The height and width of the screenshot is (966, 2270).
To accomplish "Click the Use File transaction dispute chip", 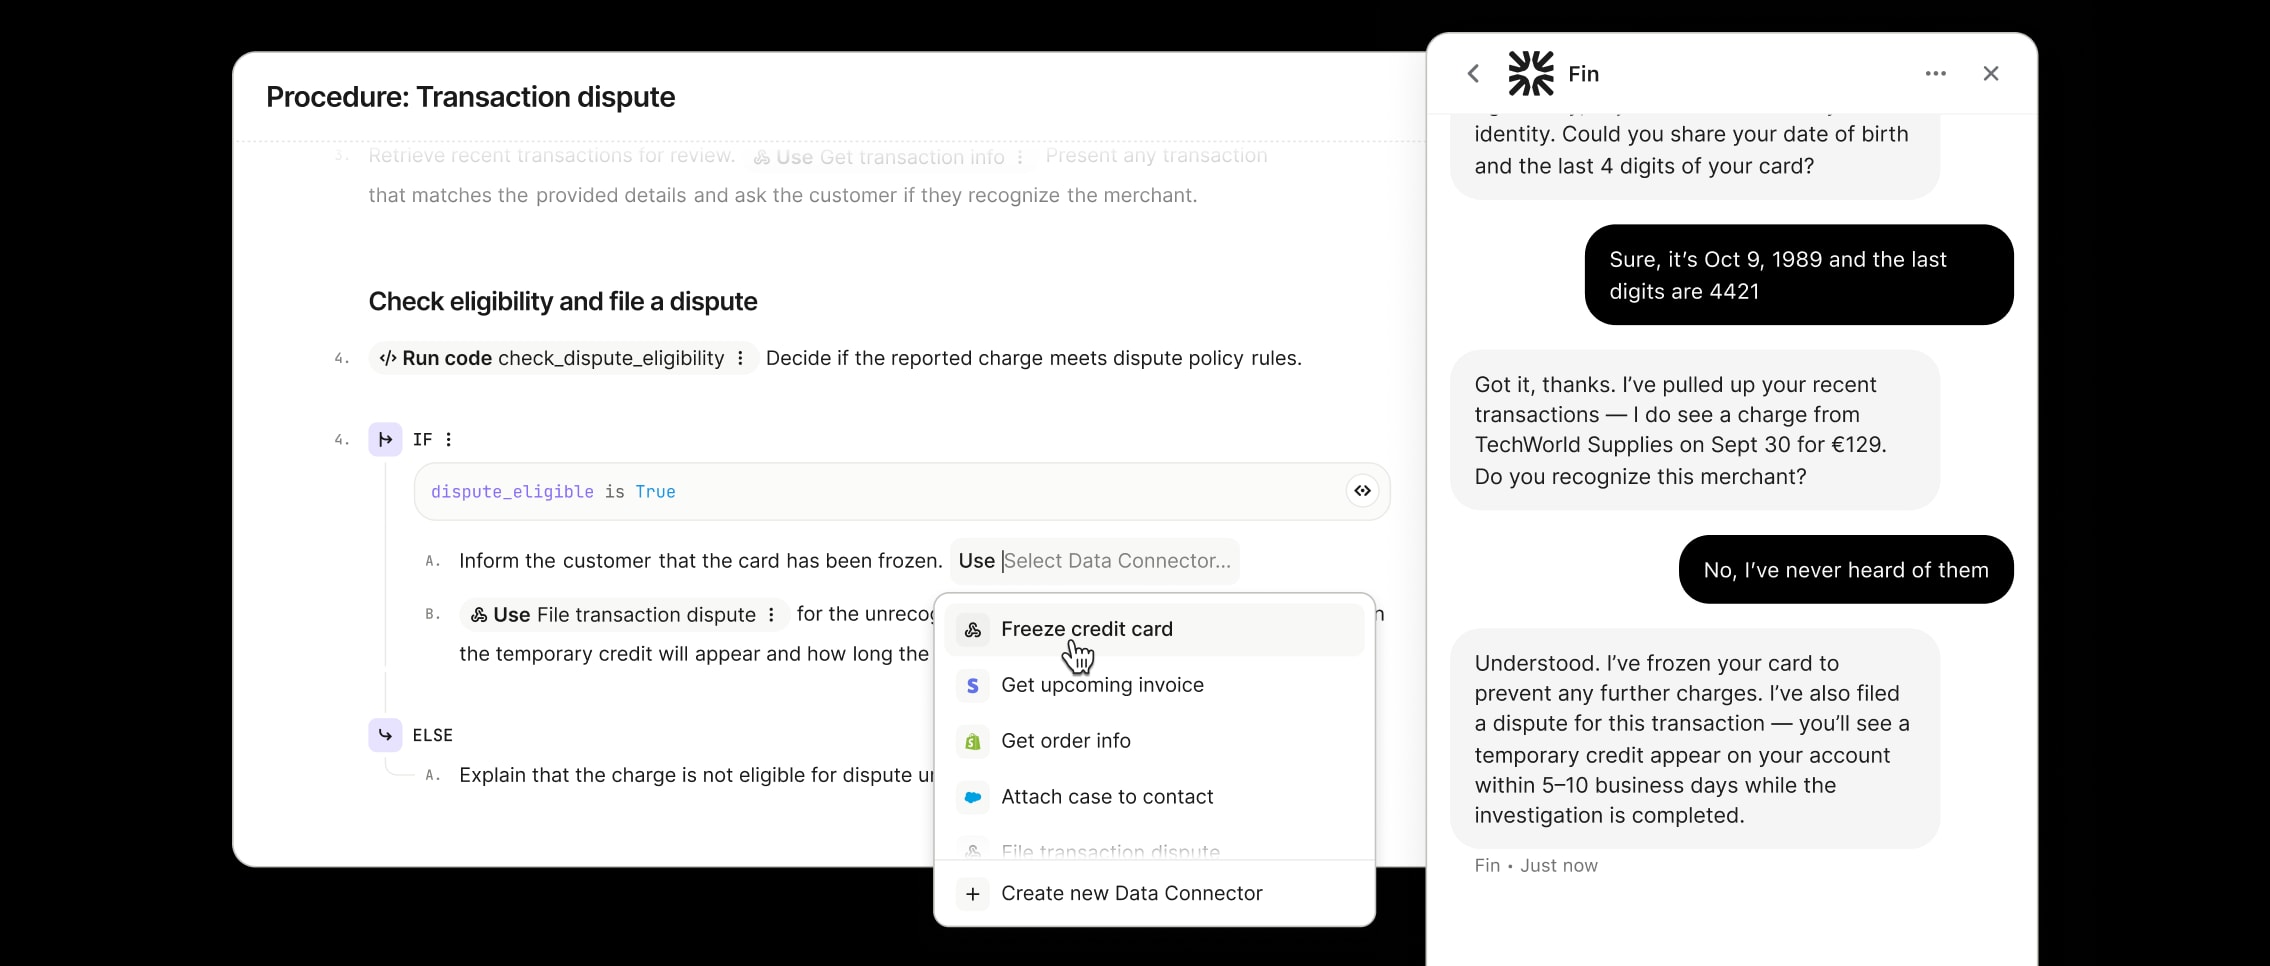I will pyautogui.click(x=612, y=615).
